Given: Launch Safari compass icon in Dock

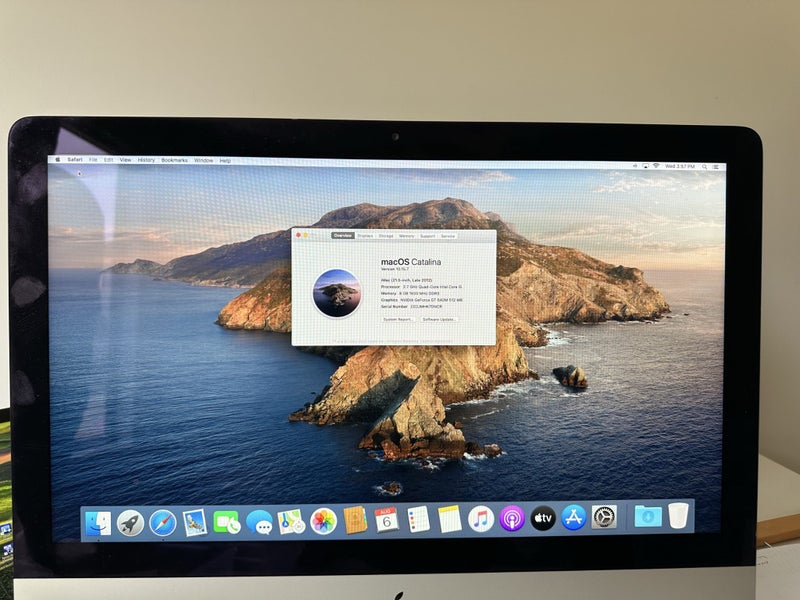Looking at the screenshot, I should (x=163, y=522).
